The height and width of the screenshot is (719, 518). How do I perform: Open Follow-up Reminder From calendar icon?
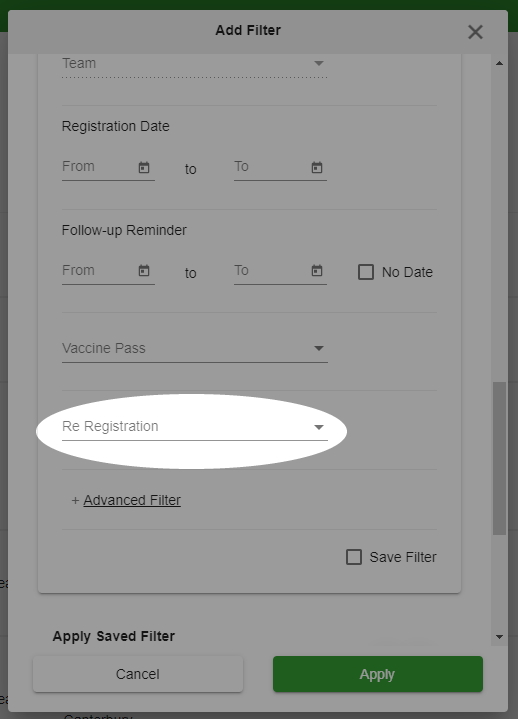tap(144, 271)
